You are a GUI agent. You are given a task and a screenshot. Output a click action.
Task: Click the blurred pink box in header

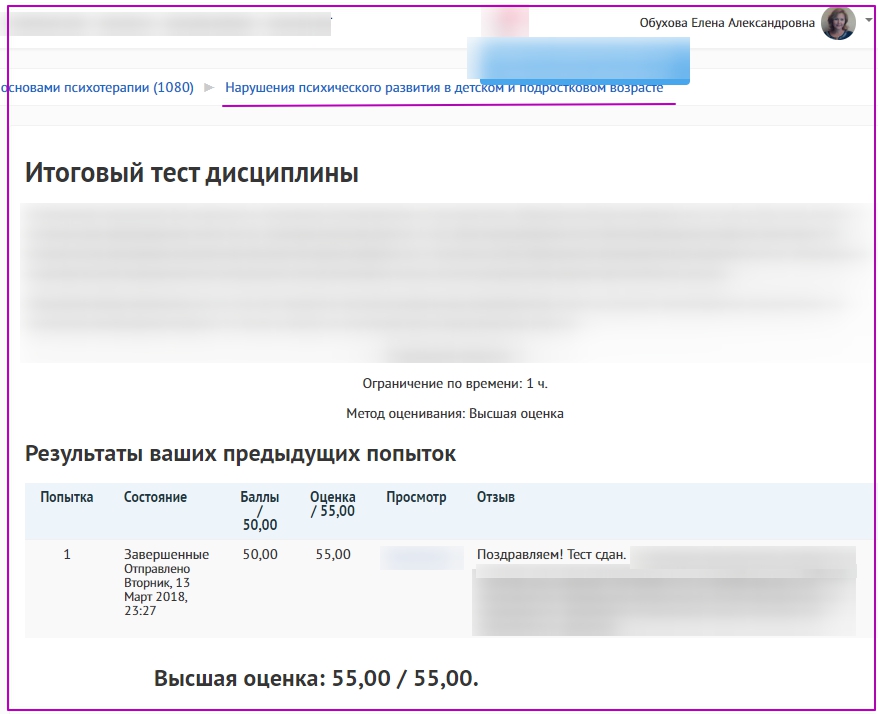click(505, 22)
